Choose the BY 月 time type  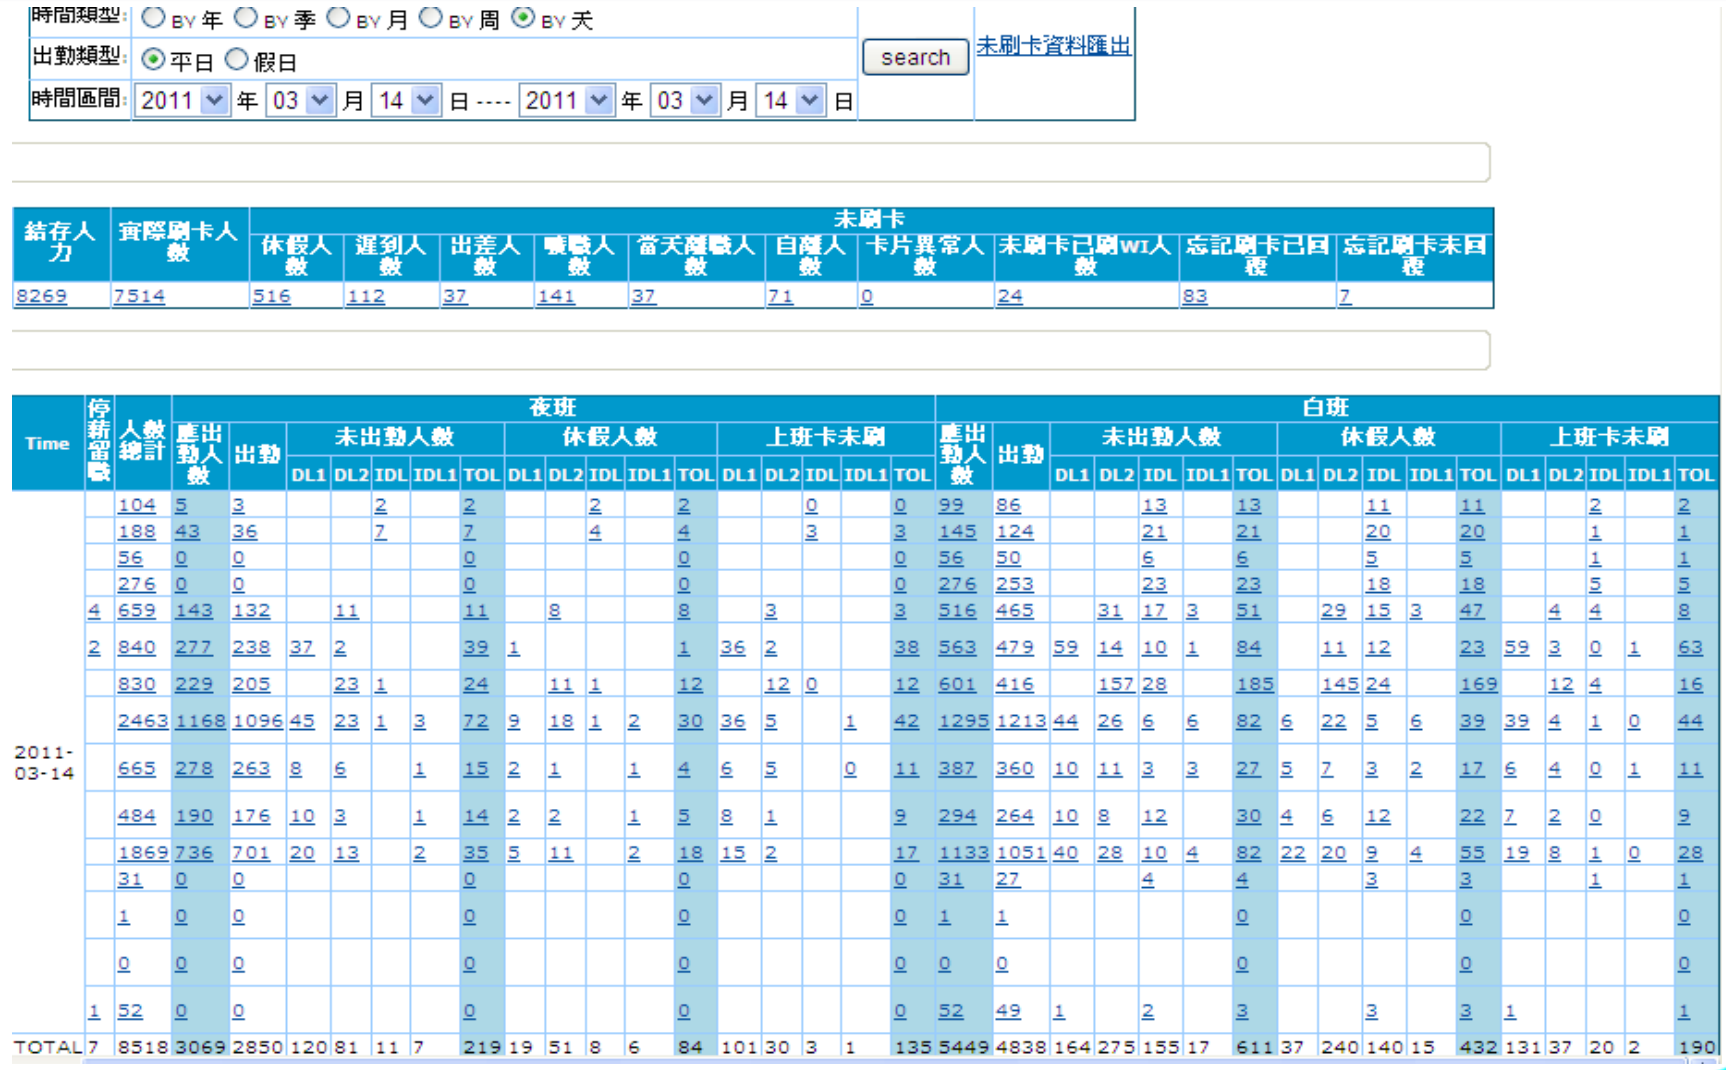pyautogui.click(x=339, y=18)
